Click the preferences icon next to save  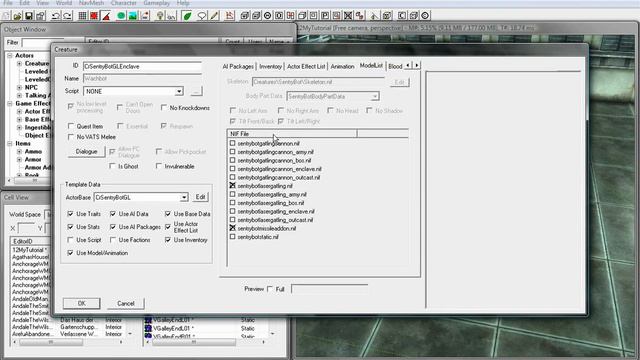[40, 16]
